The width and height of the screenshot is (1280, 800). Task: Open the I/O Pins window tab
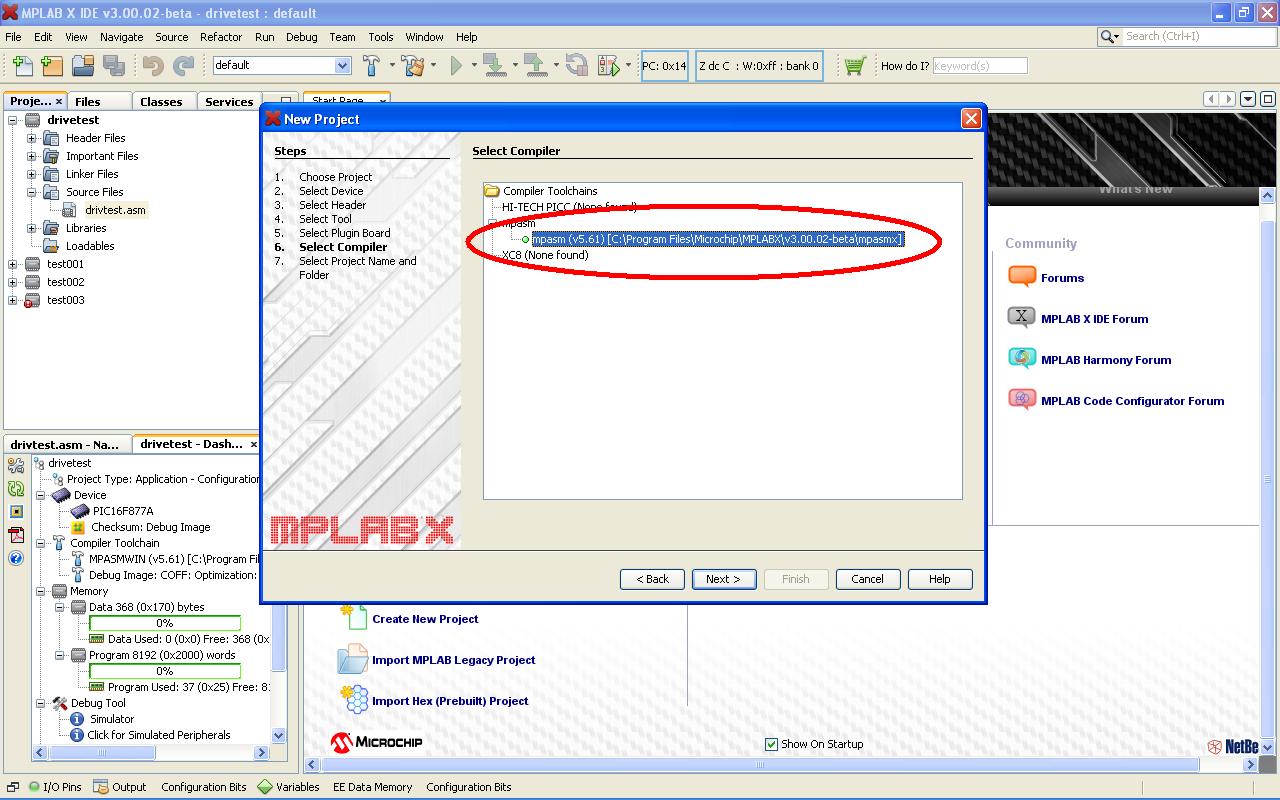[54, 787]
